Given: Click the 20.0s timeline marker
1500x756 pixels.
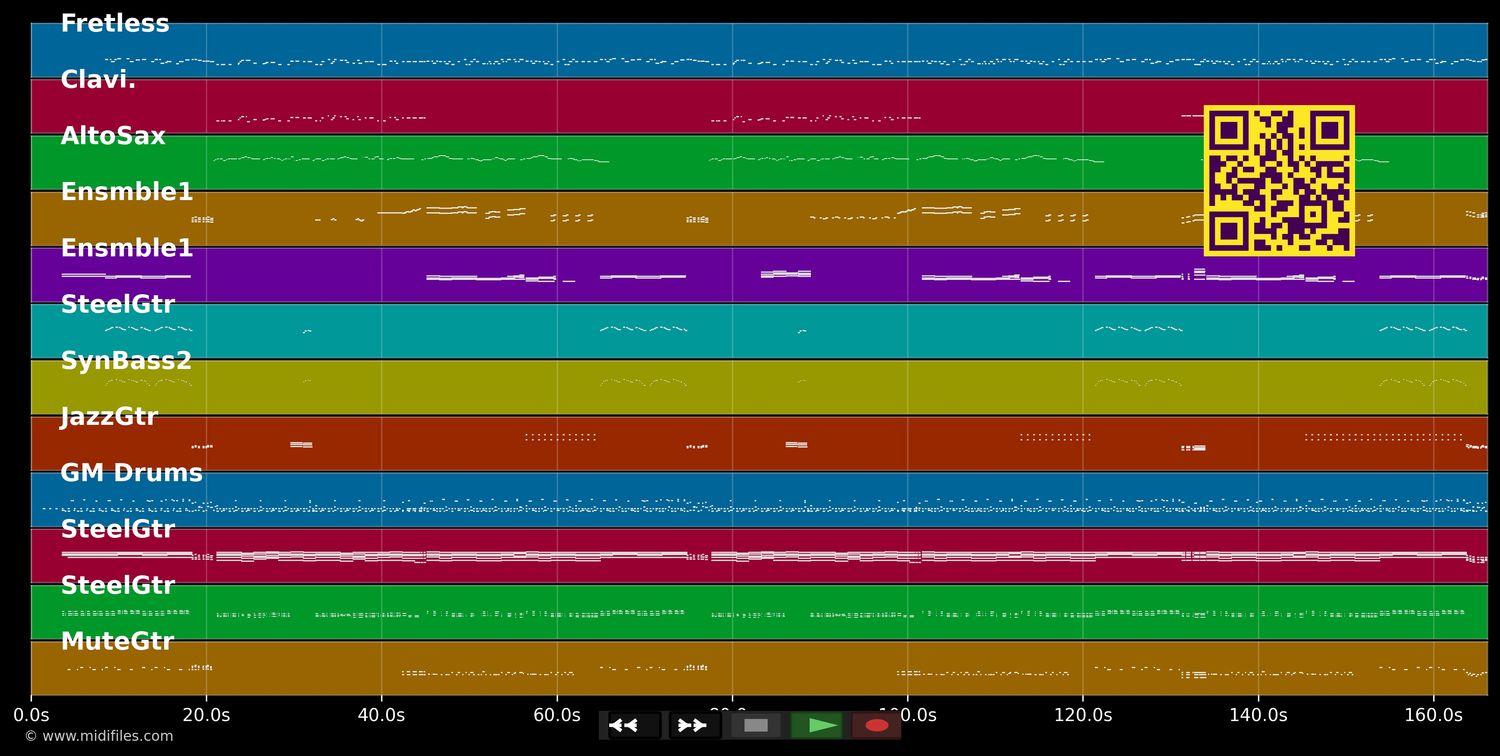Looking at the screenshot, I should (x=206, y=715).
